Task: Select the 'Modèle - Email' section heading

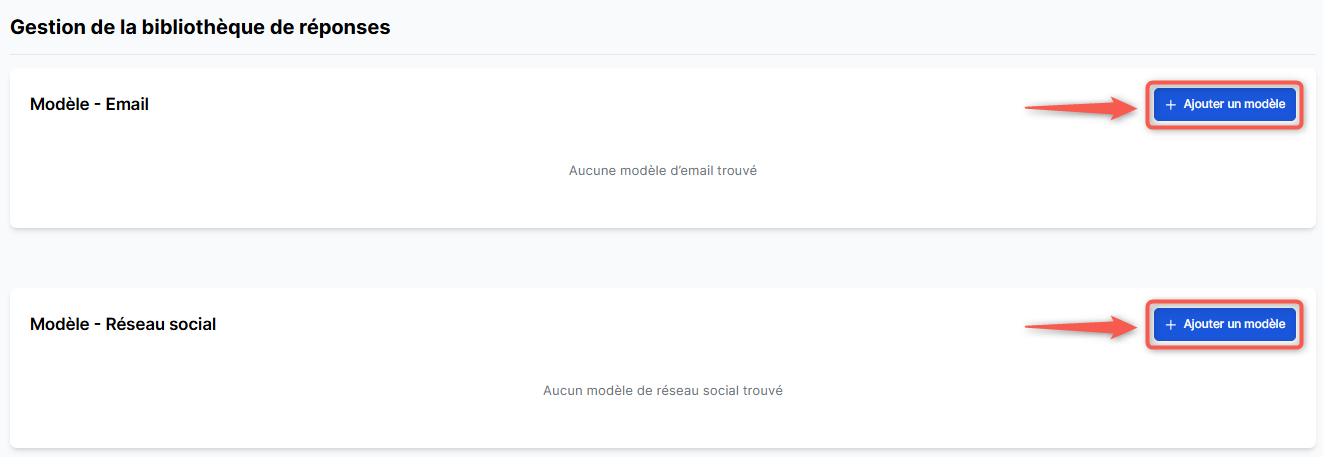Action: [89, 104]
